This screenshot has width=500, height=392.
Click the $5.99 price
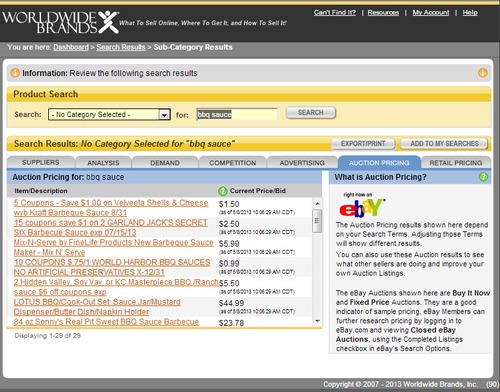[x=229, y=244]
